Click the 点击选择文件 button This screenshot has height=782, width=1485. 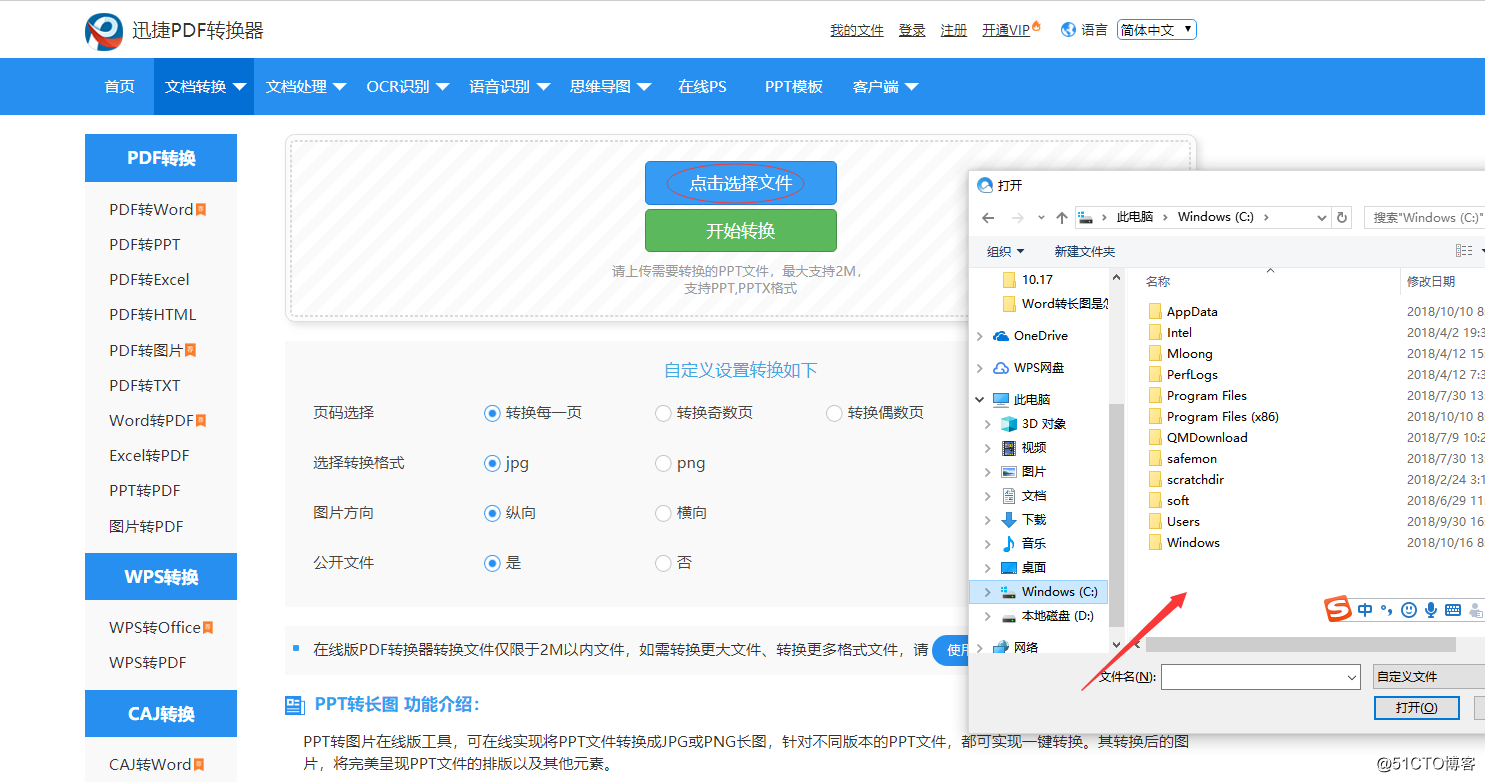[740, 183]
